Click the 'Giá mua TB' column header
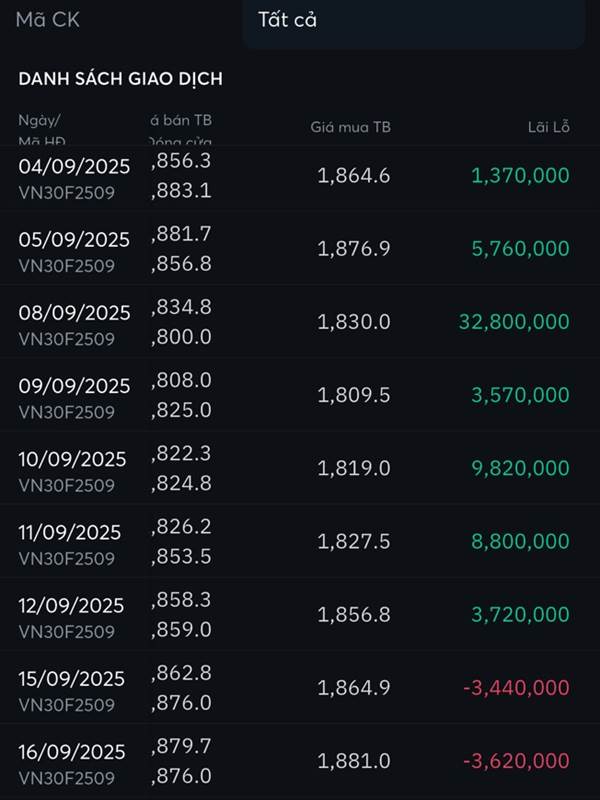 pos(351,127)
